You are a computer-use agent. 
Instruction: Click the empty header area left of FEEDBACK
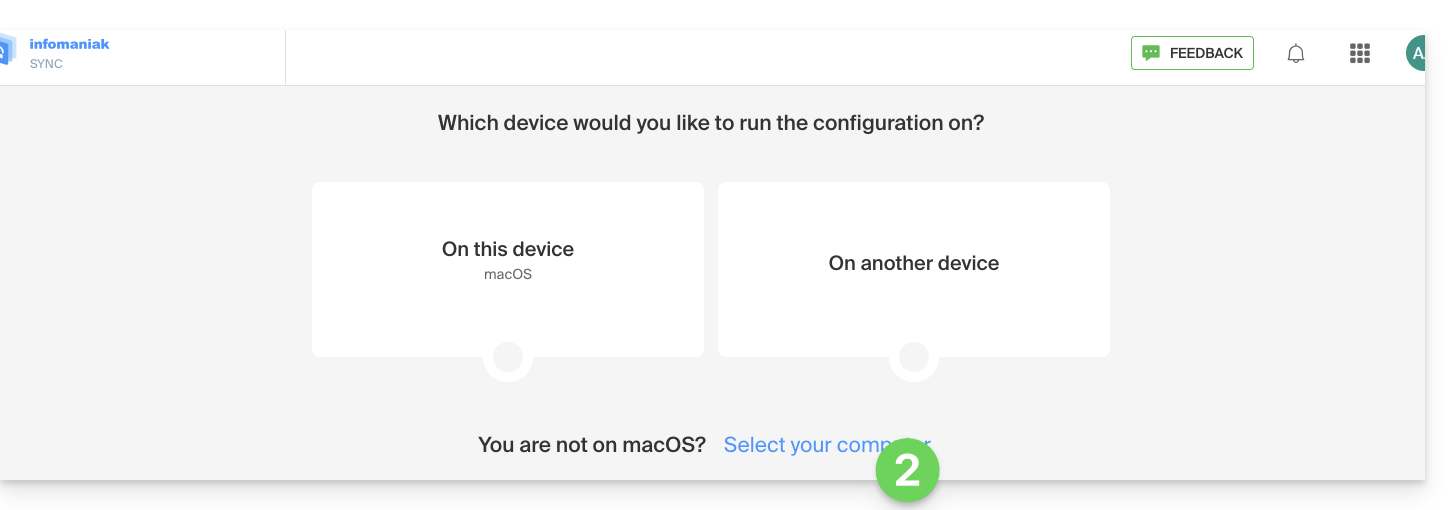click(700, 57)
